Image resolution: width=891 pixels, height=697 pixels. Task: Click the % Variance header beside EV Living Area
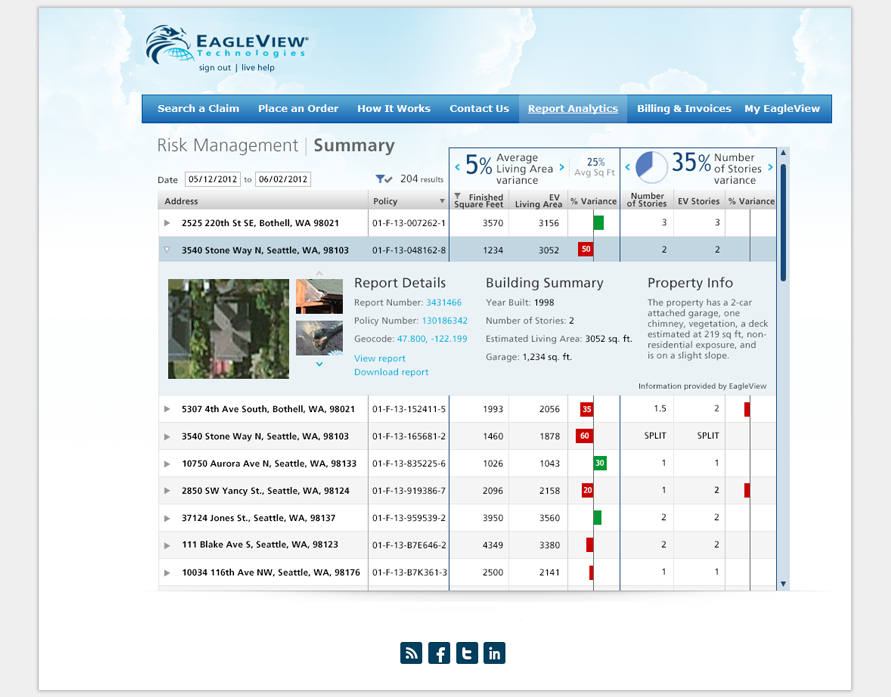click(593, 201)
